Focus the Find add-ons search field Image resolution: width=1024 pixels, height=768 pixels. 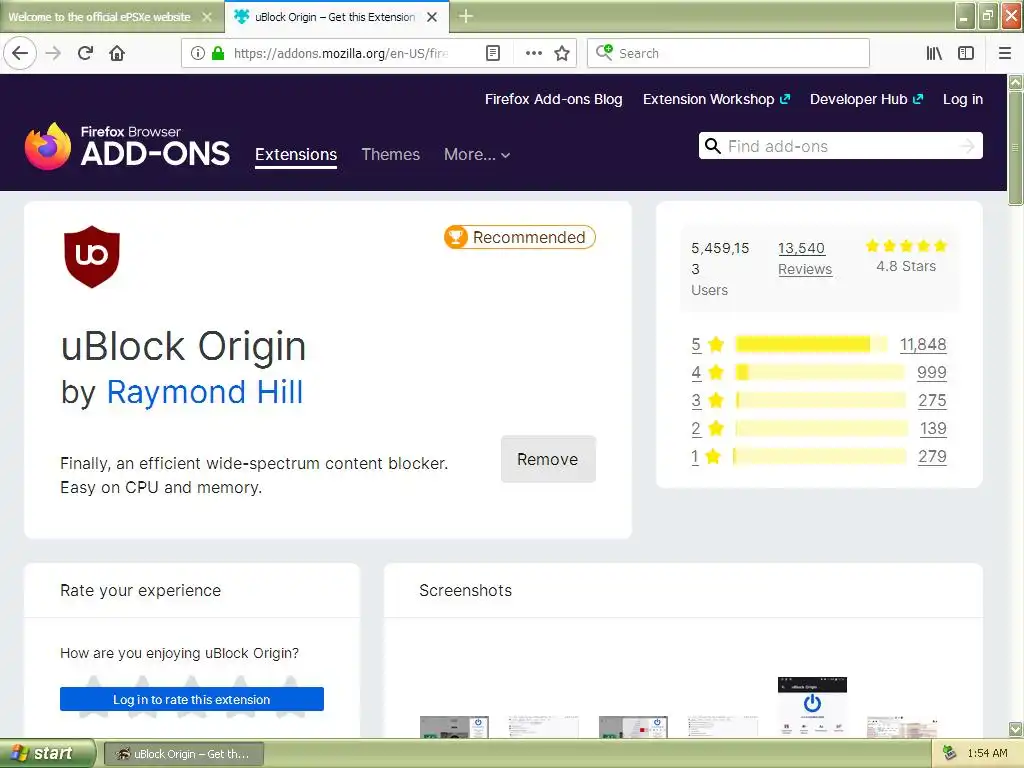click(840, 146)
